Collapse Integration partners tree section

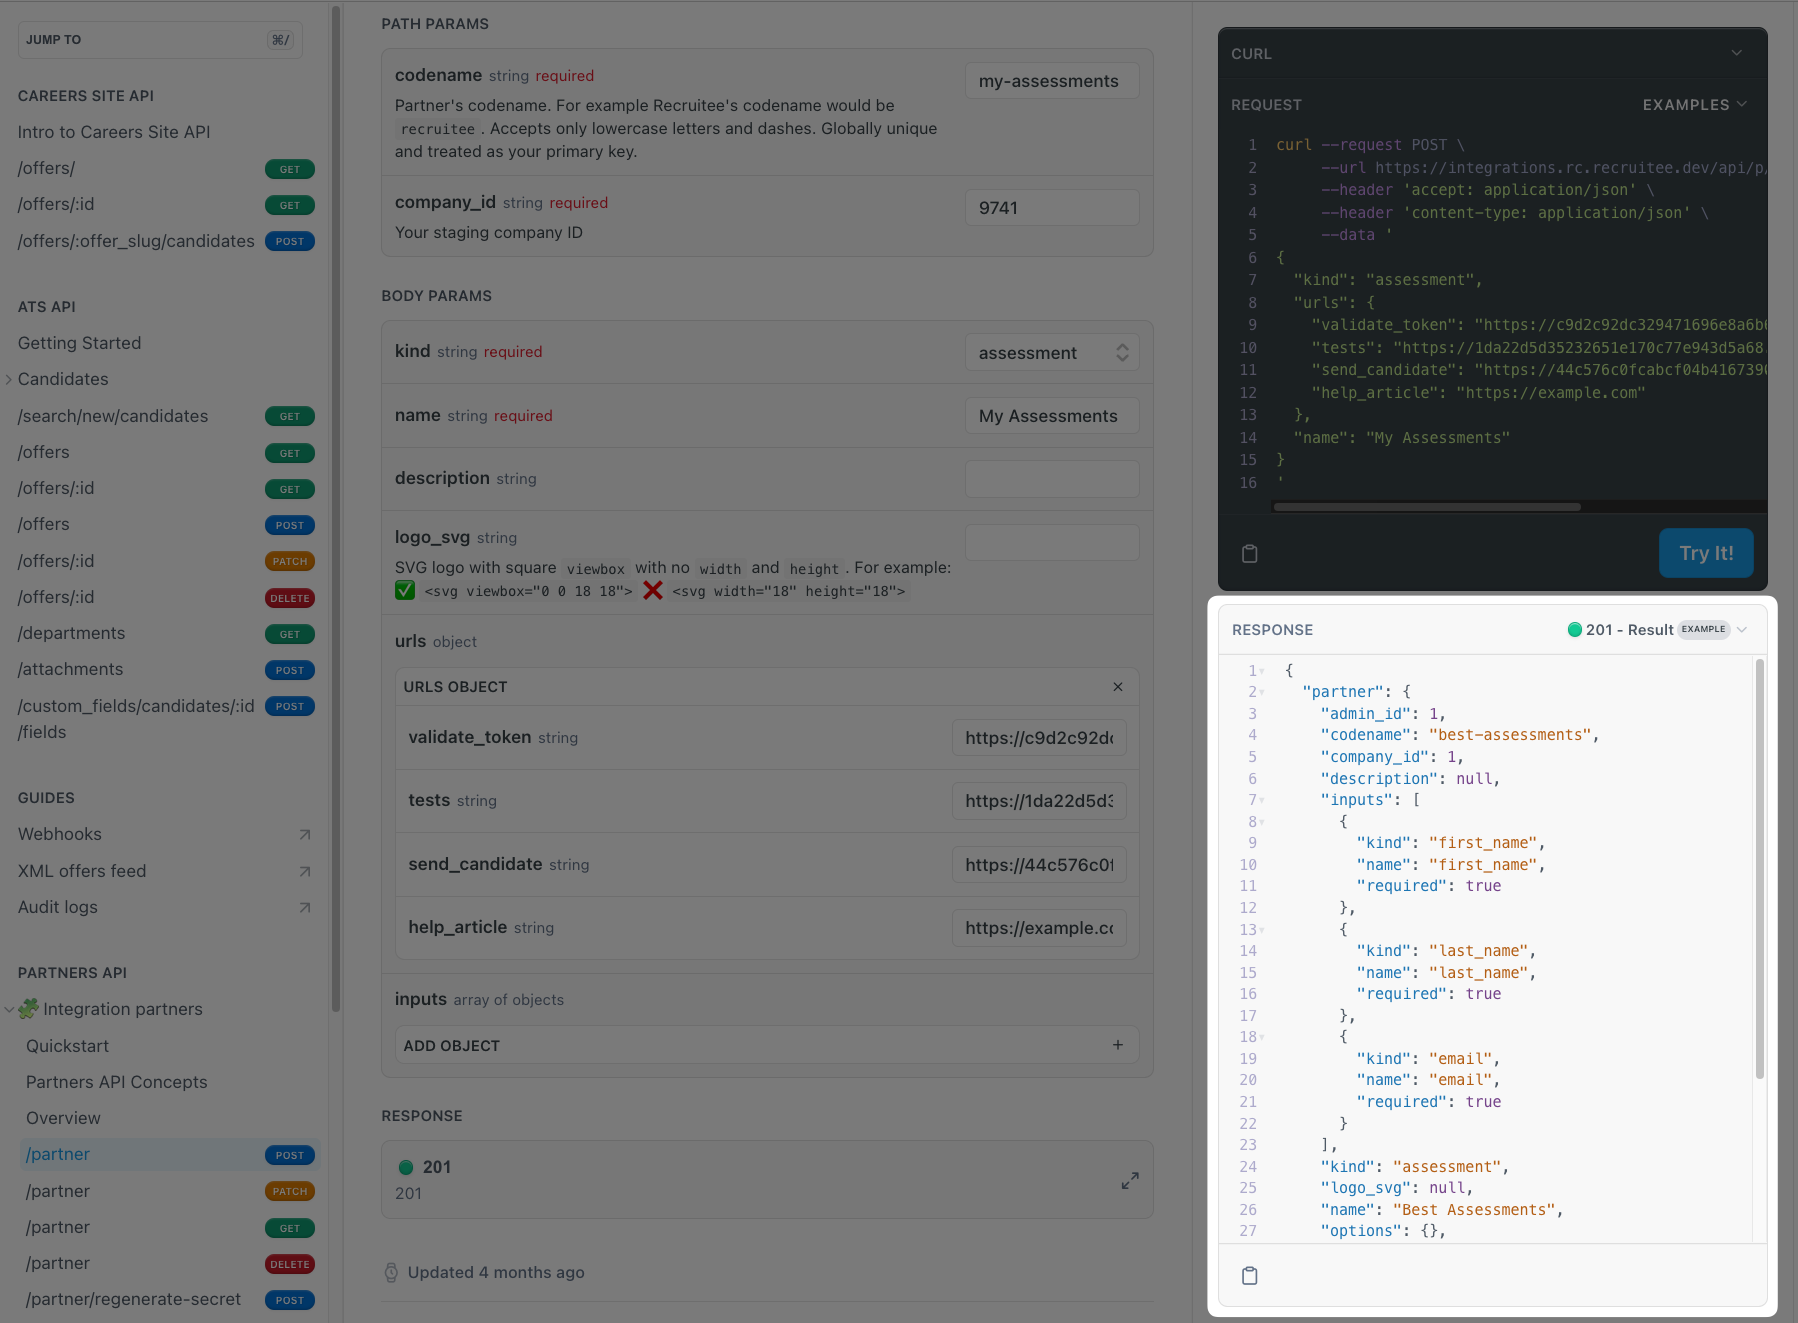click(9, 1010)
